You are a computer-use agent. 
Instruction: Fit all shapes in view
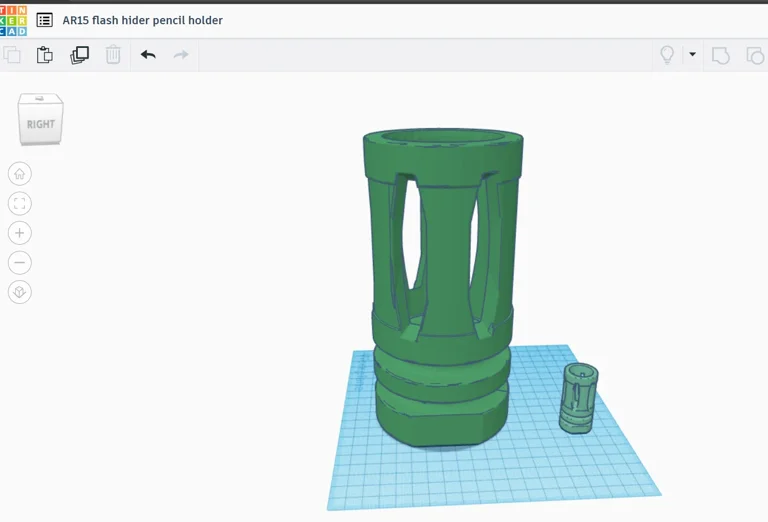click(x=19, y=204)
